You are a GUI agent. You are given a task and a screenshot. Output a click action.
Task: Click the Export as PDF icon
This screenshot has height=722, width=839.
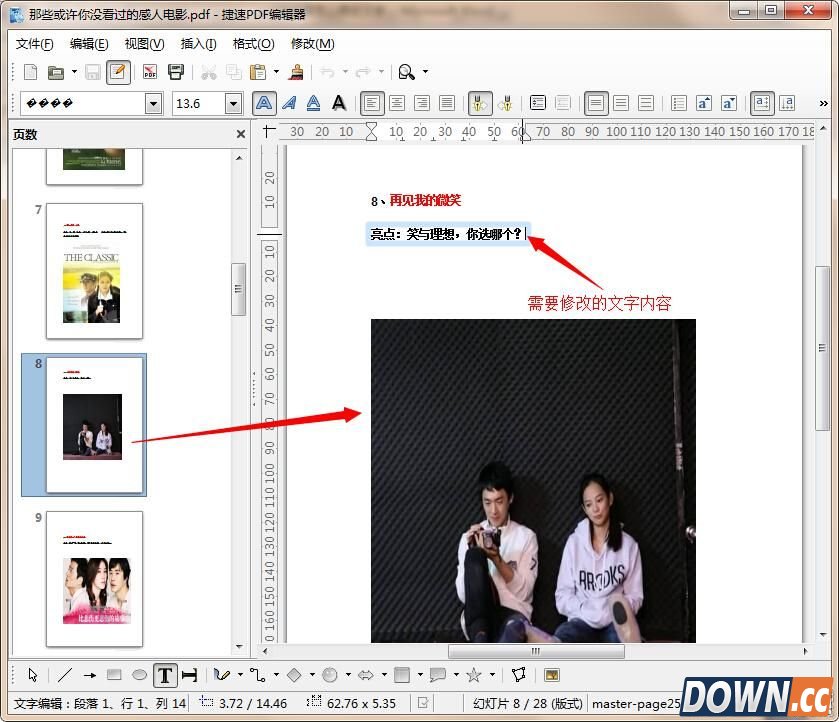150,72
